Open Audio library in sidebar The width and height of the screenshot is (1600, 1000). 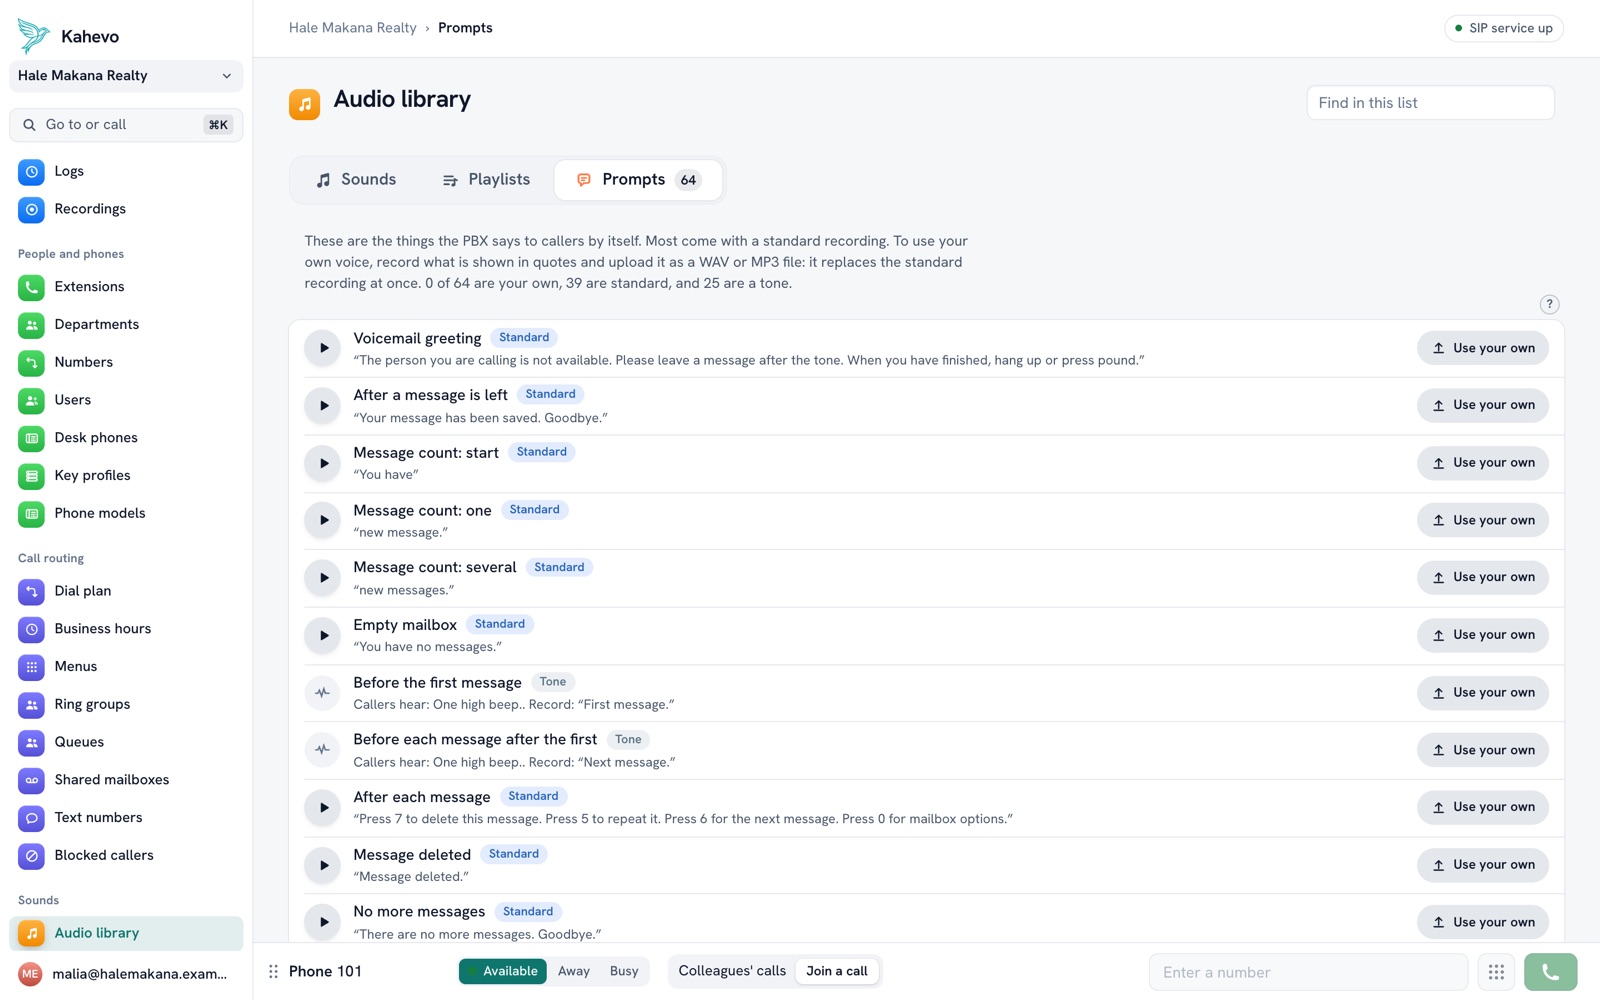pos(126,933)
